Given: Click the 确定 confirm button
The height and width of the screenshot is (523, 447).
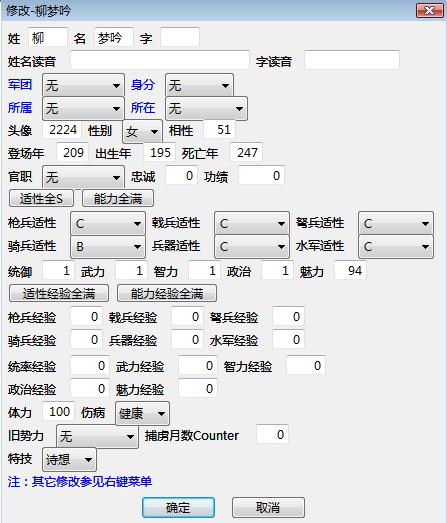Looking at the screenshot, I should tap(178, 508).
